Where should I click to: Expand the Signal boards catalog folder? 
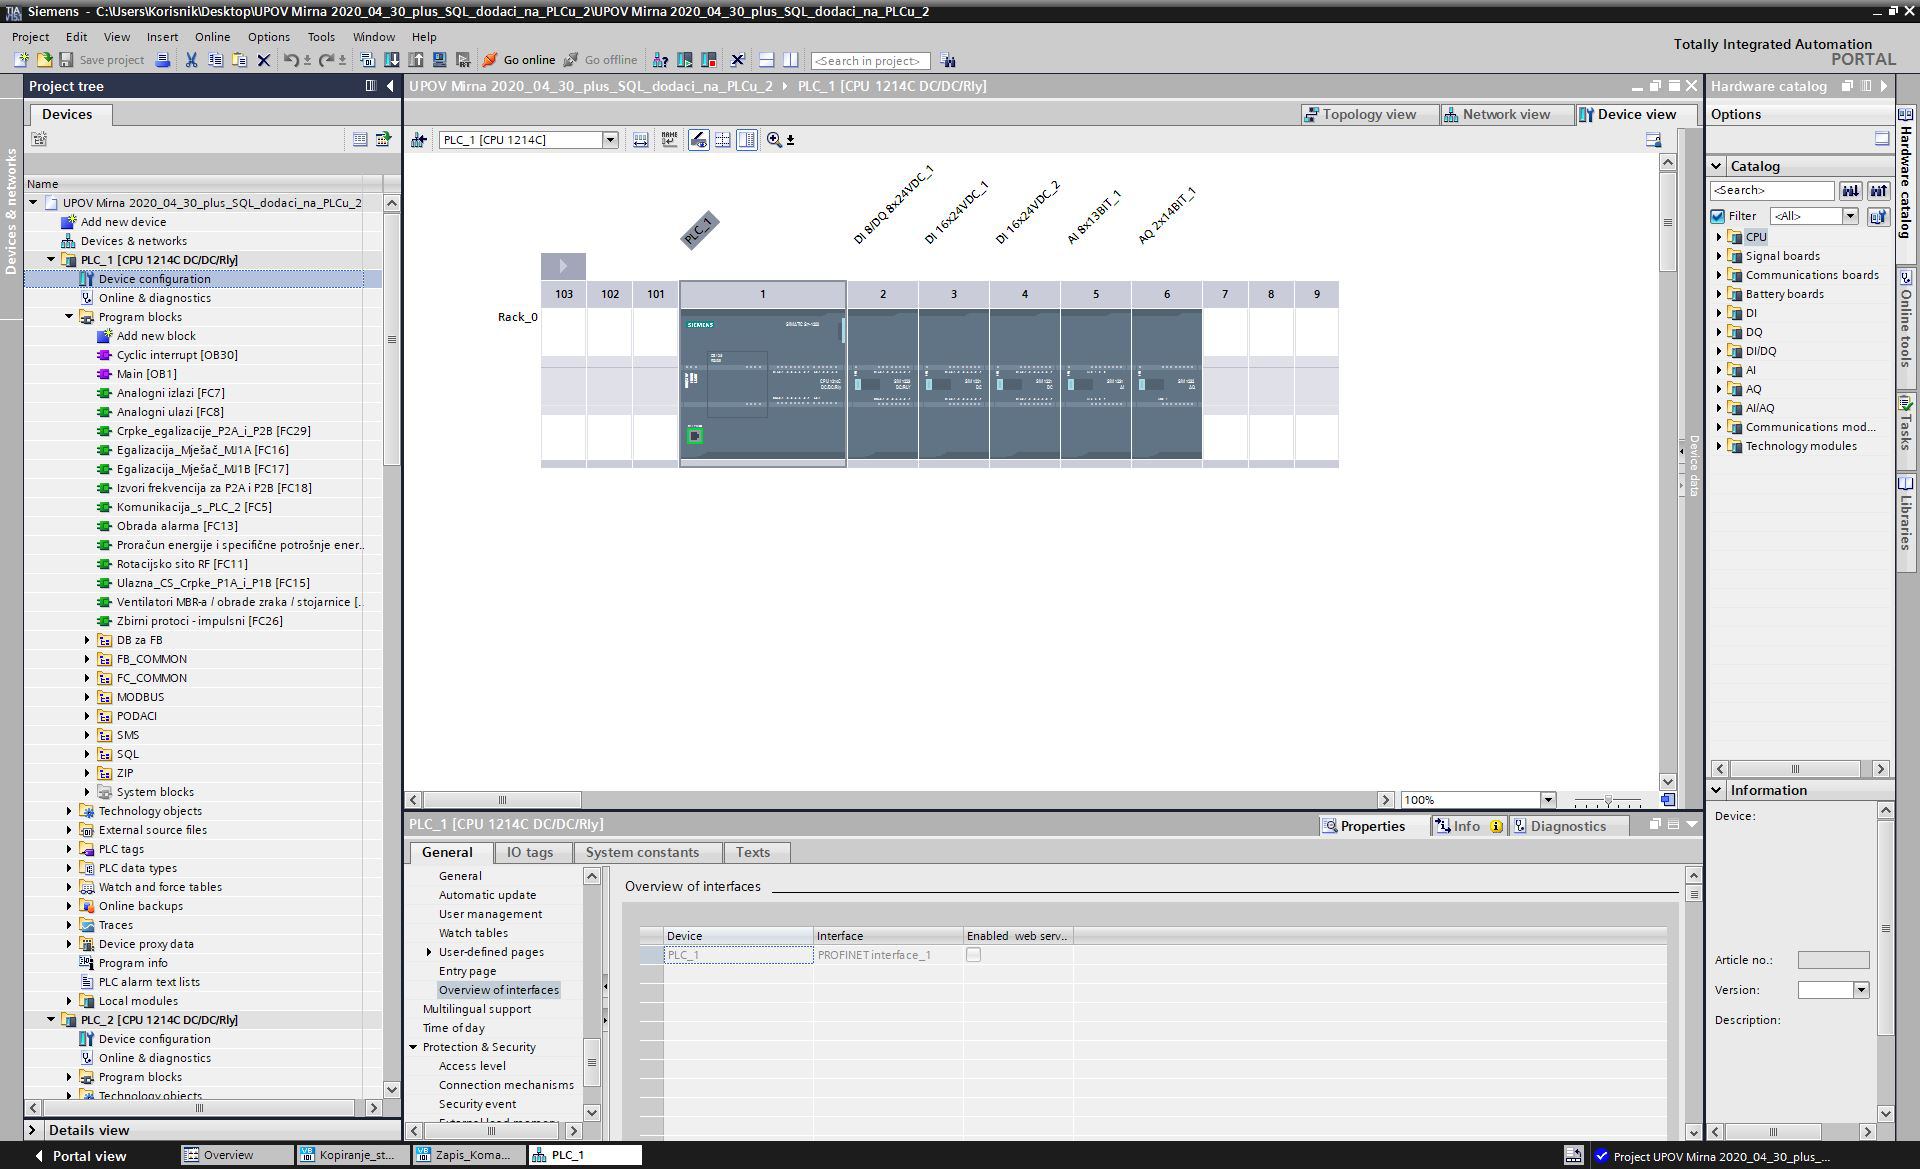pos(1719,256)
